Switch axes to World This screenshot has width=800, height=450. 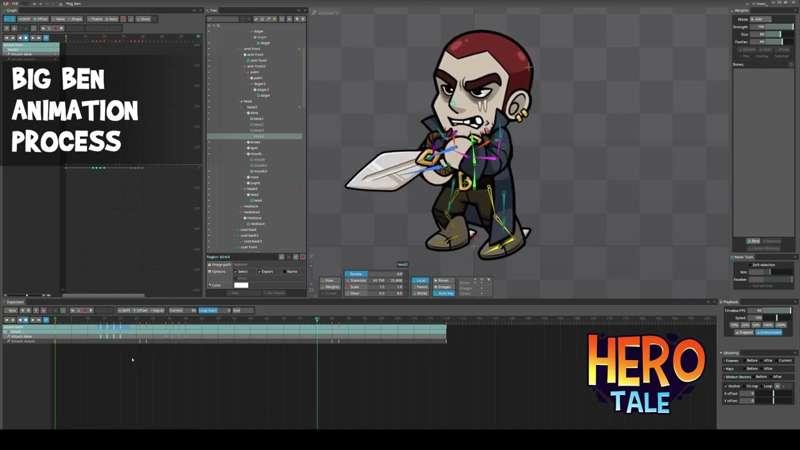point(420,293)
